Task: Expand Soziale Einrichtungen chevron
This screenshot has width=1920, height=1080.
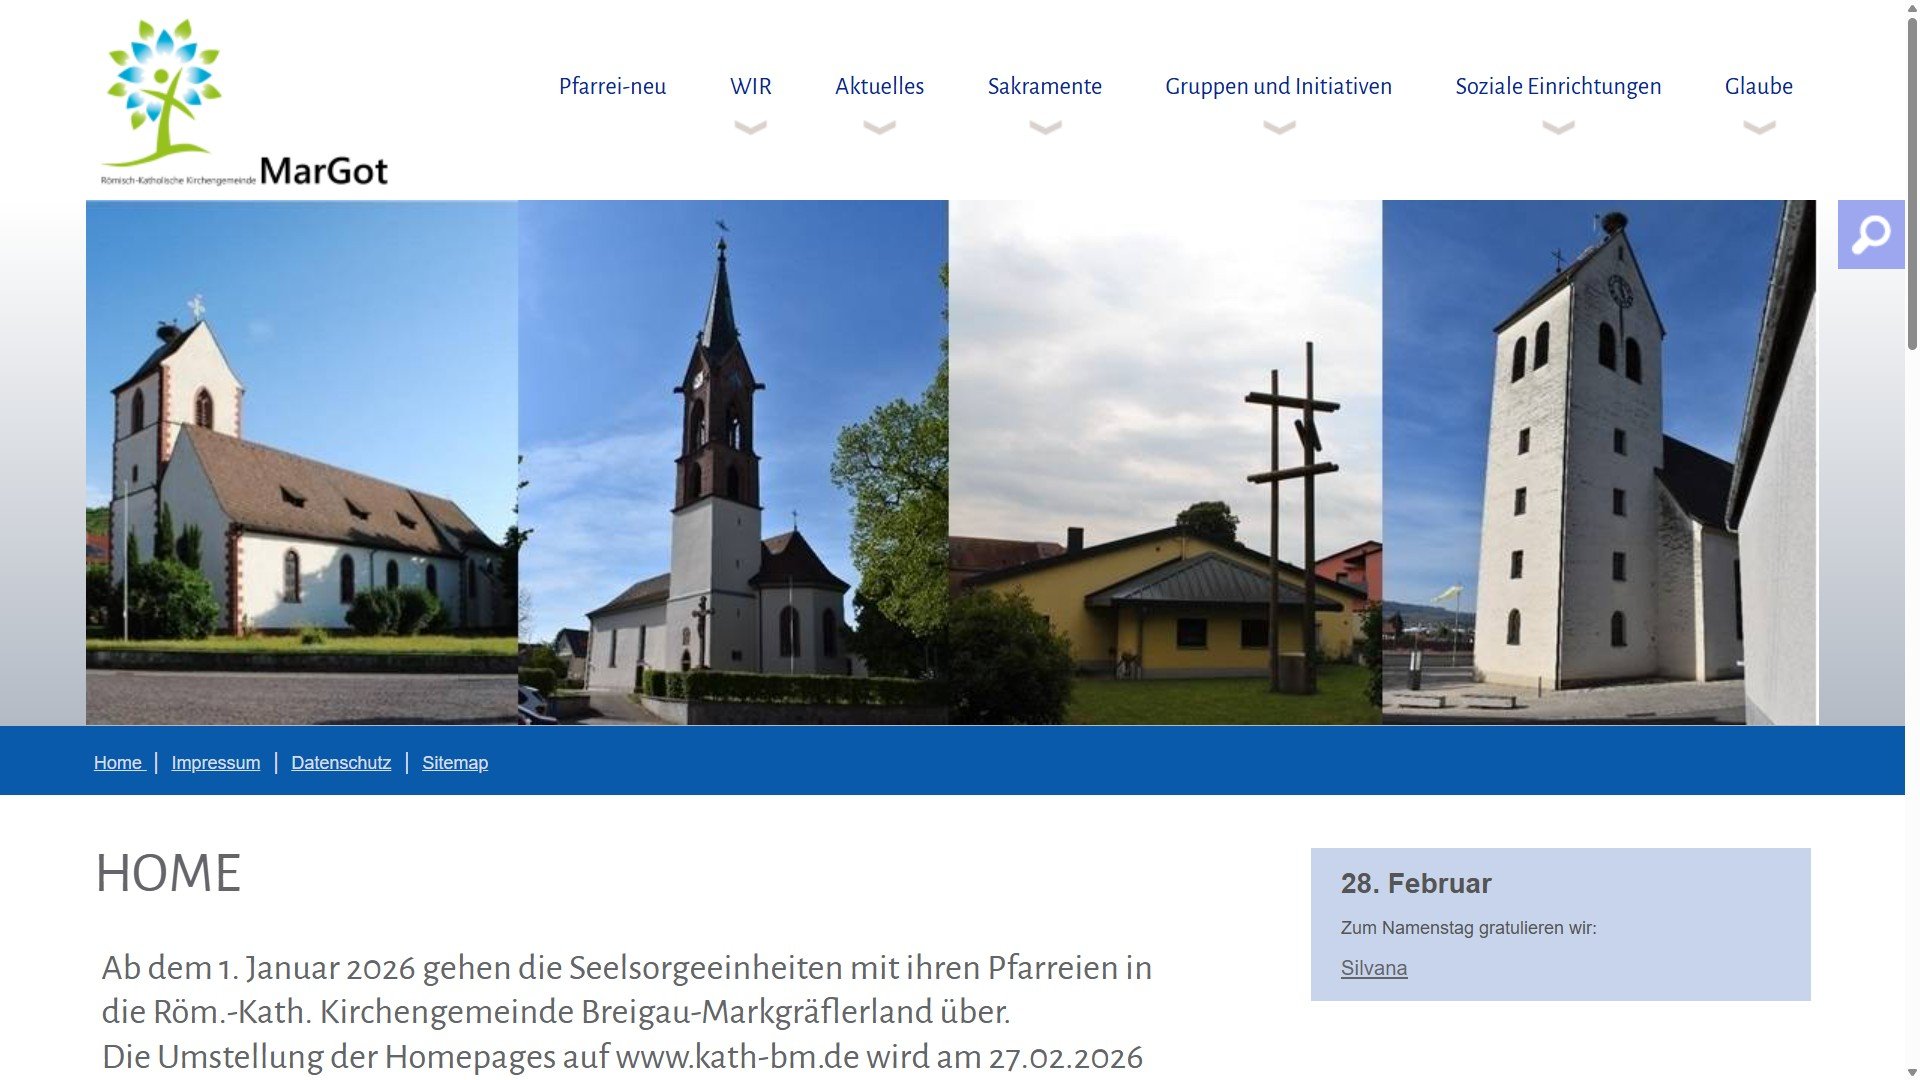Action: click(x=1558, y=127)
